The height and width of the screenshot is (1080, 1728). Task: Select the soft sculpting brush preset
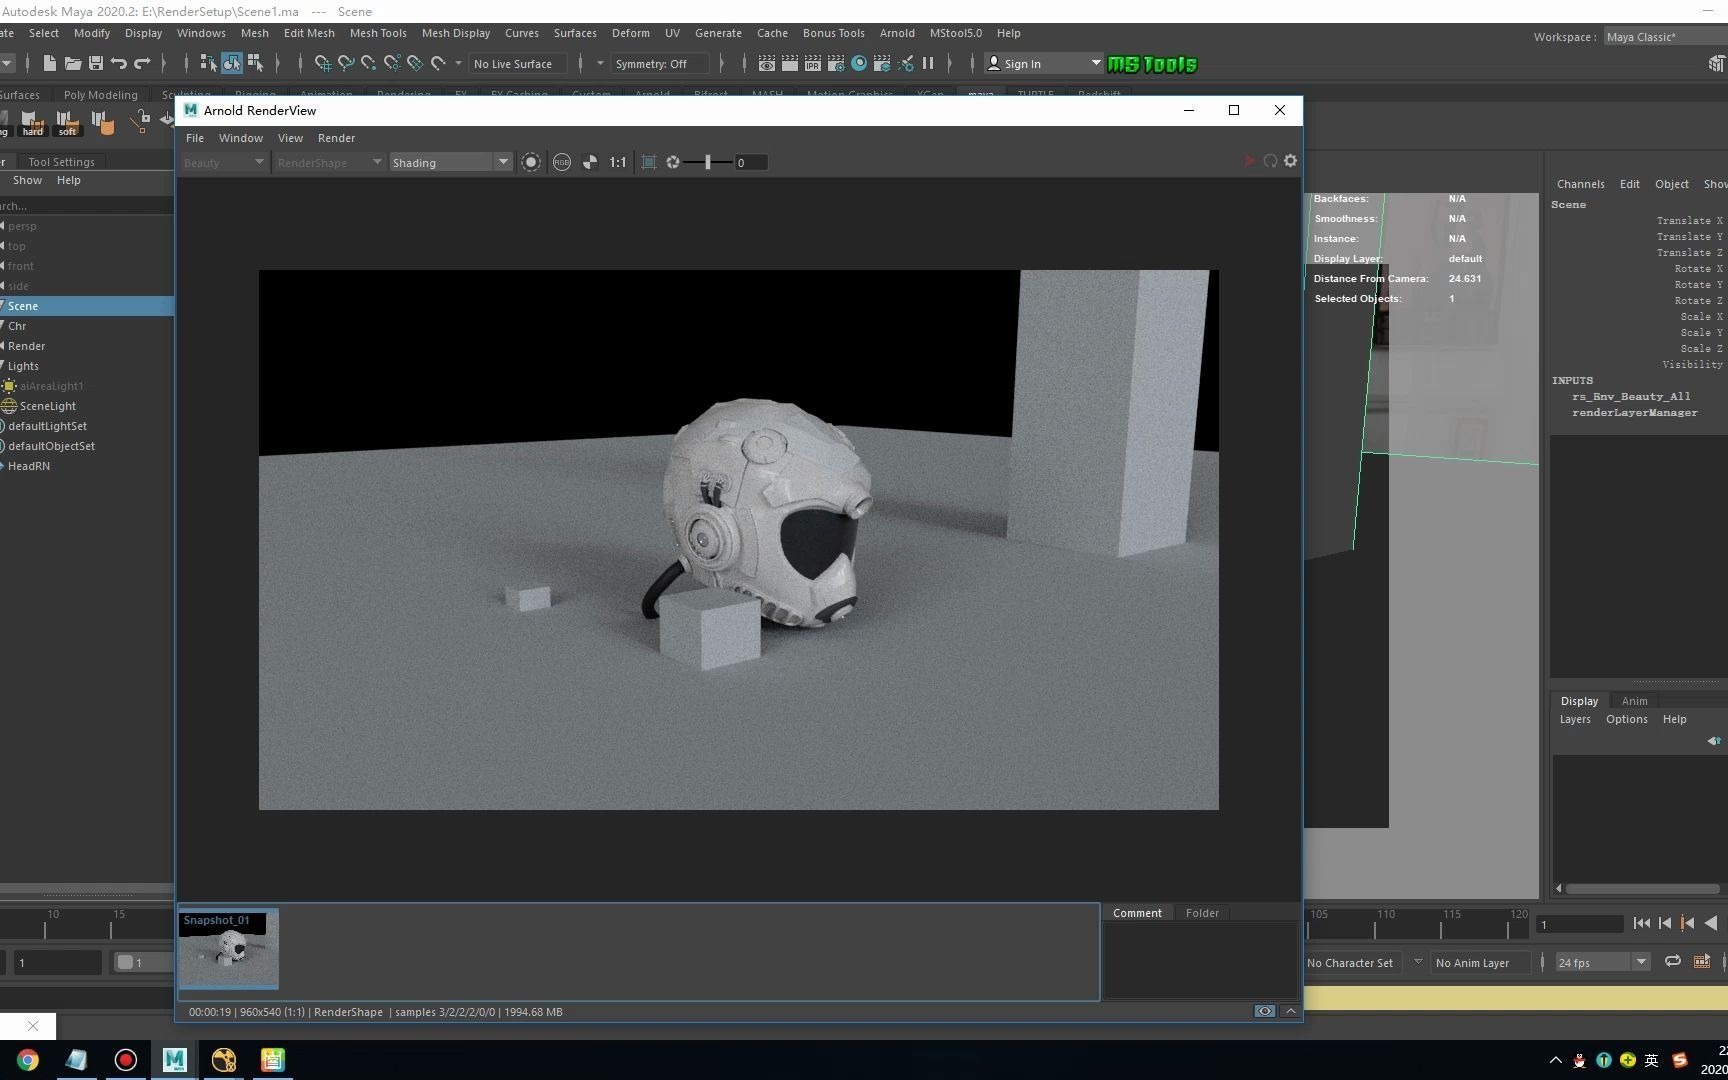pyautogui.click(x=66, y=122)
